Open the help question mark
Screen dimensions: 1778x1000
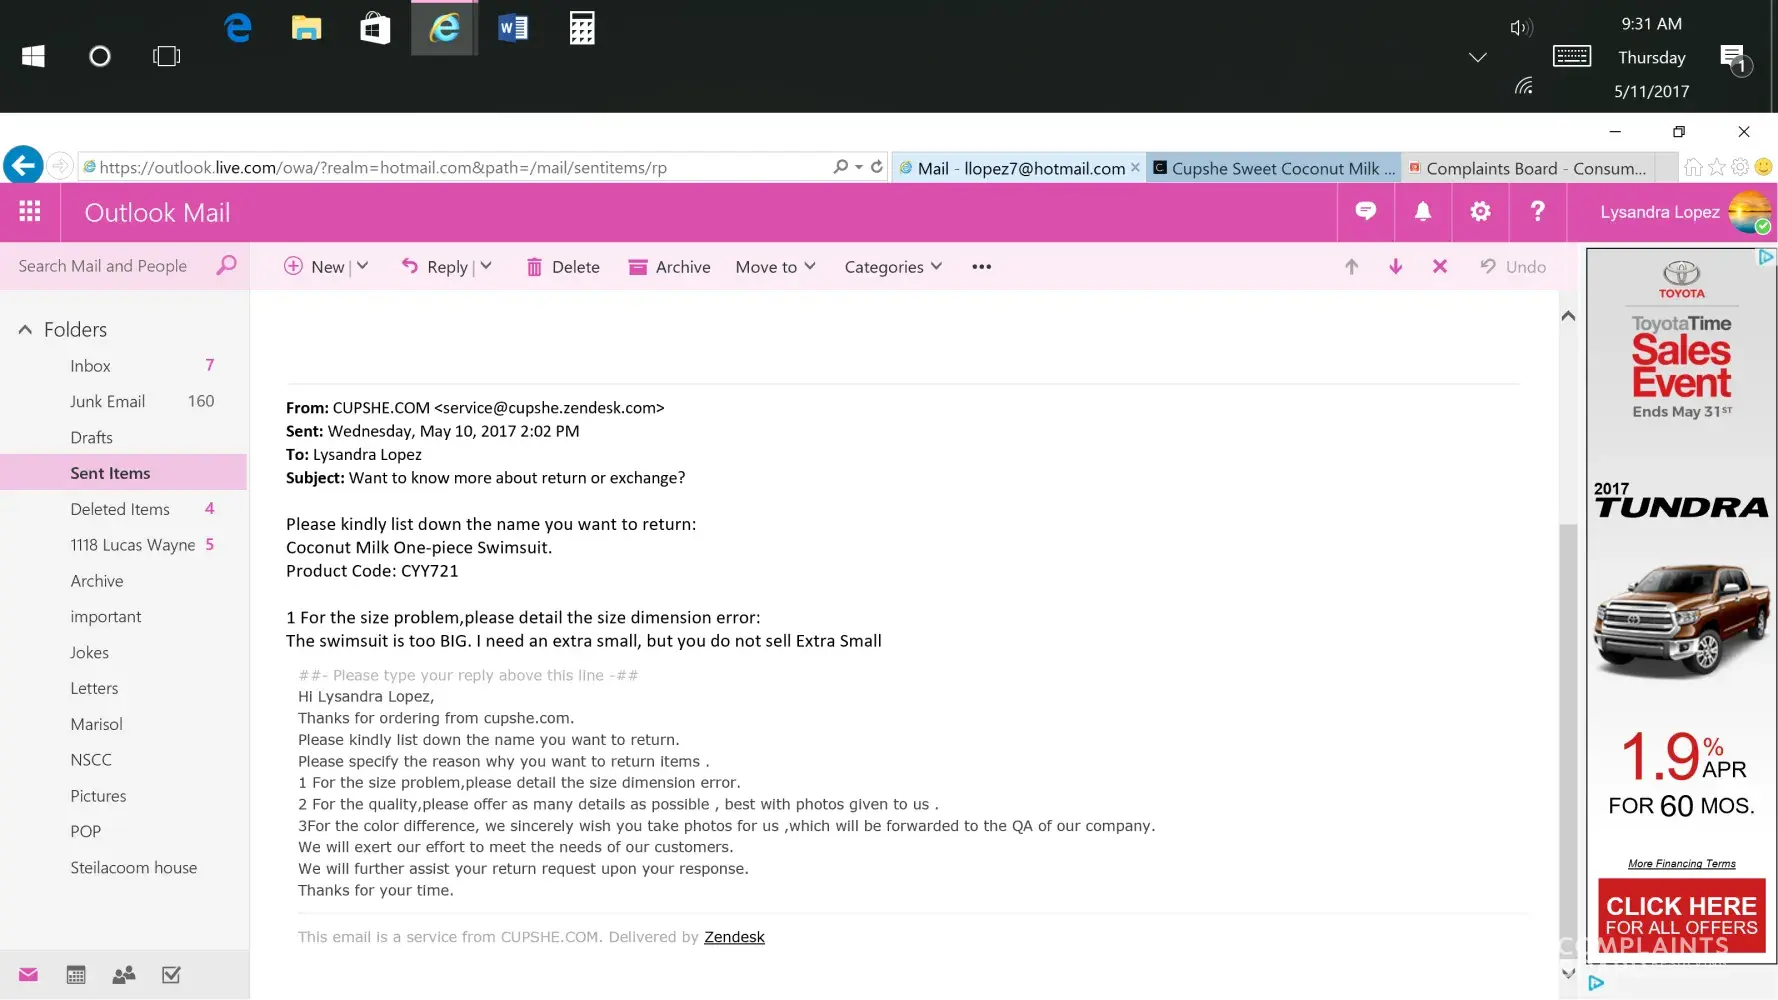[x=1538, y=211]
